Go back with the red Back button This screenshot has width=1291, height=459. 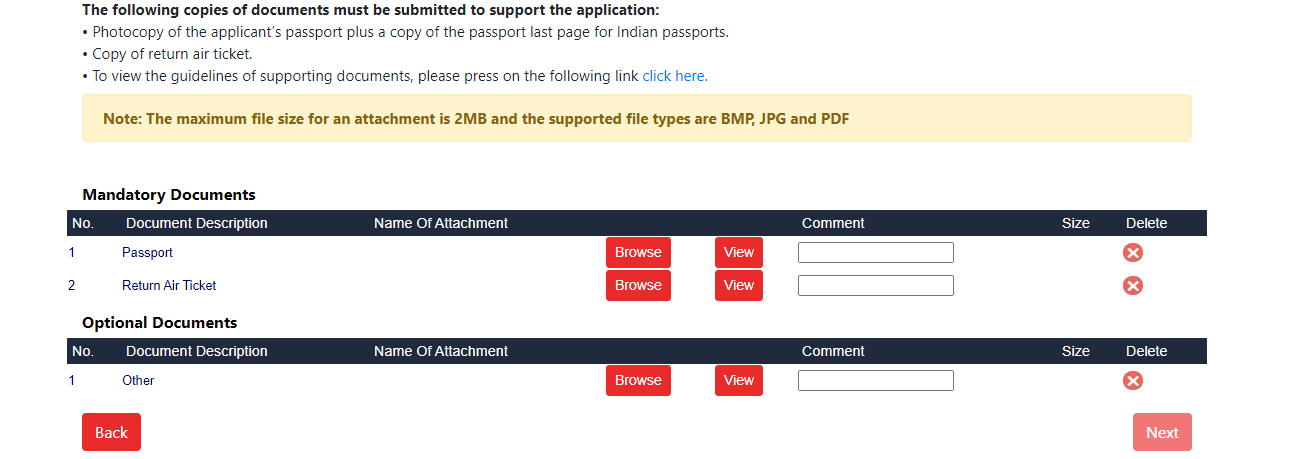tap(111, 432)
